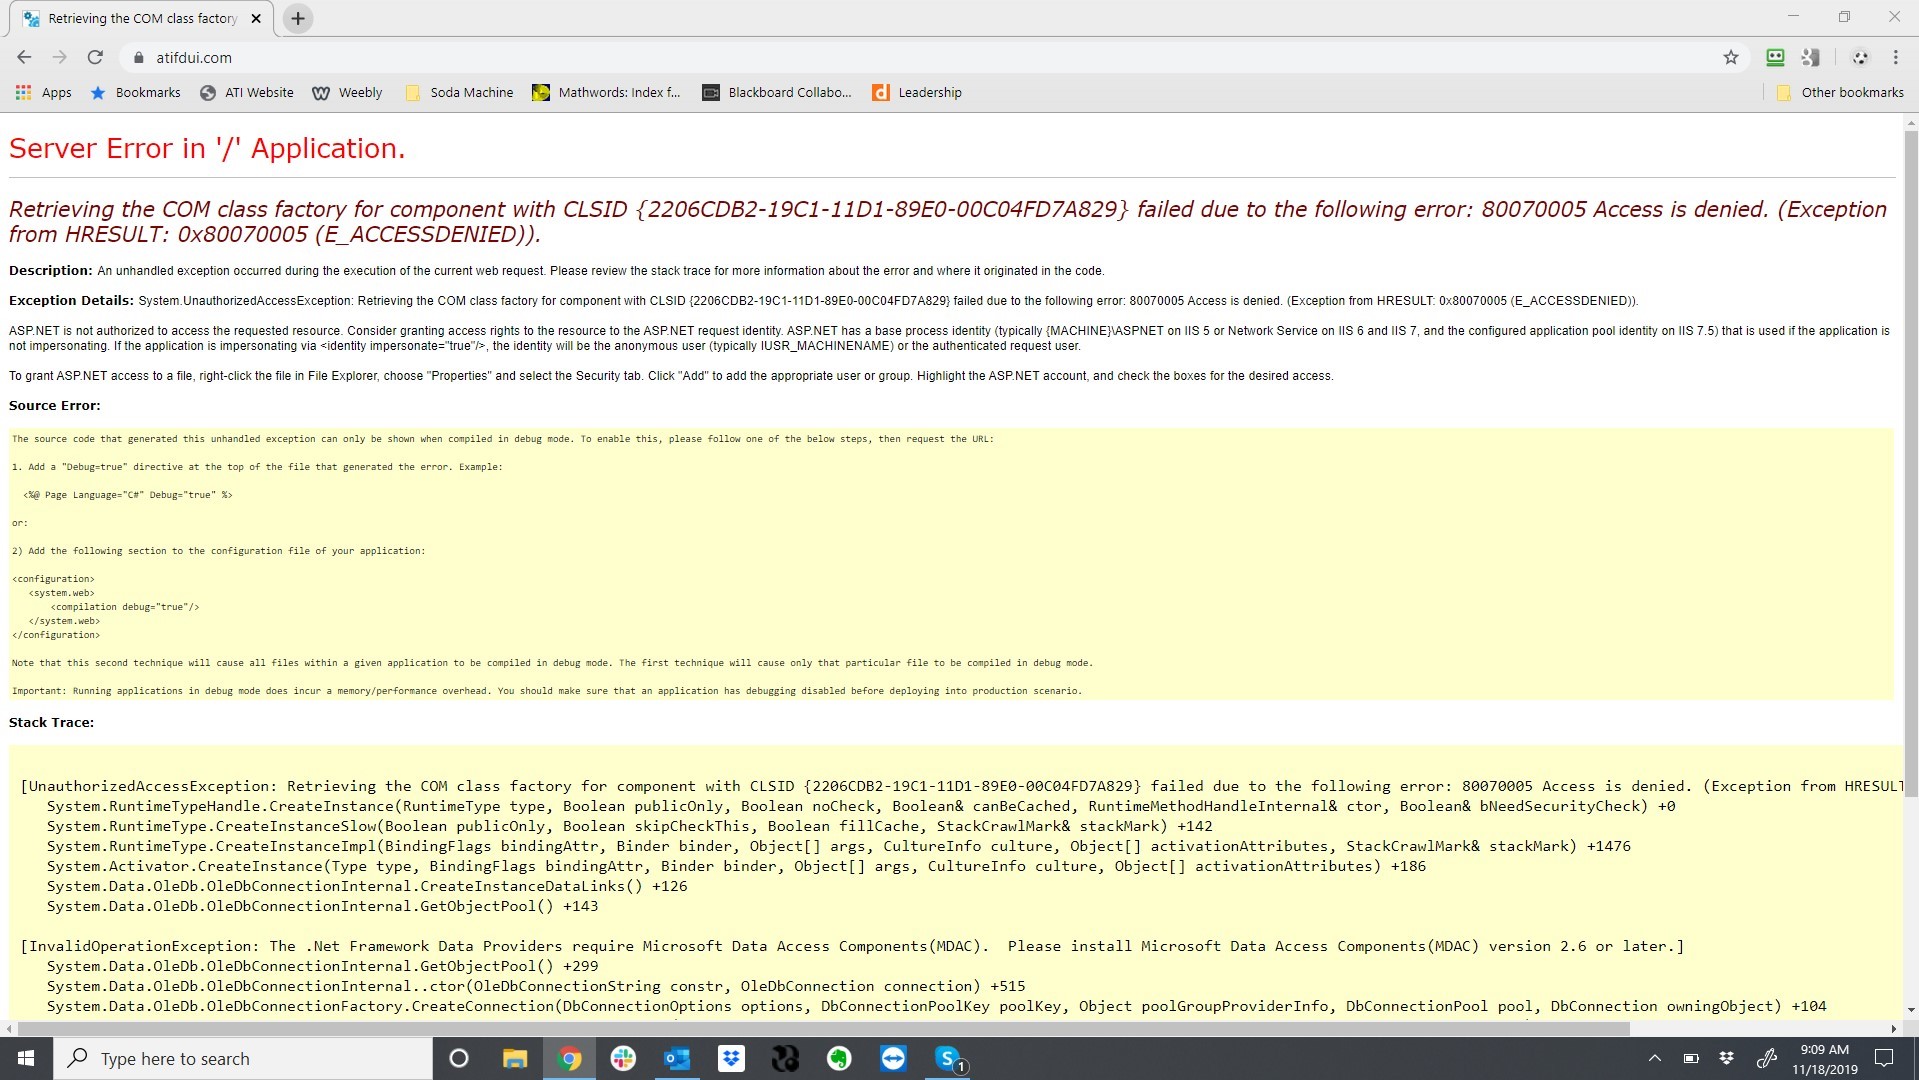This screenshot has height=1080, width=1919.
Task: Check the battery status tray icon
Action: pyautogui.click(x=1690, y=1058)
